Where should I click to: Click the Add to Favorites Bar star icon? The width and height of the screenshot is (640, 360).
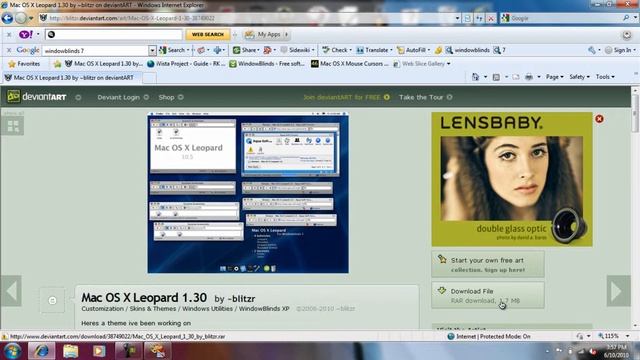pyautogui.click(x=58, y=64)
